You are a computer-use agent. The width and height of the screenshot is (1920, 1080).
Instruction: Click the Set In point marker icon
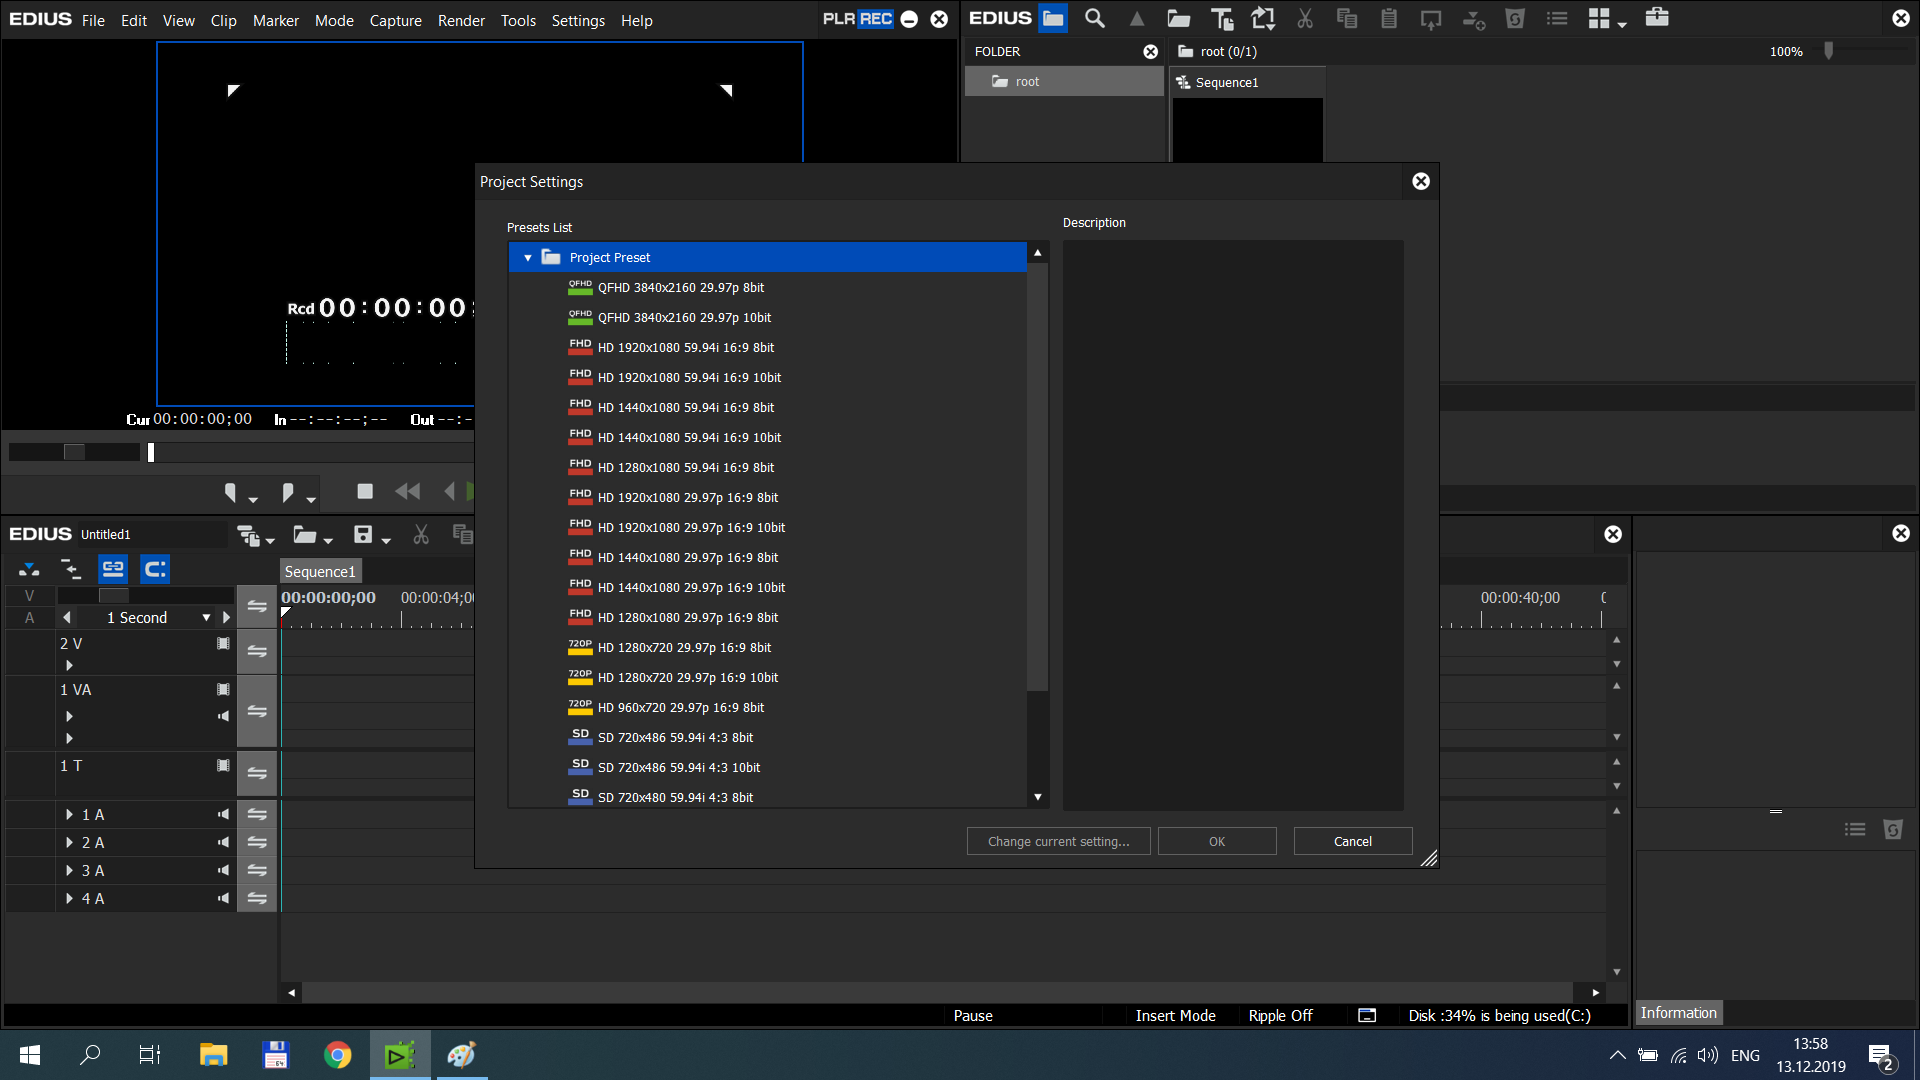(231, 492)
